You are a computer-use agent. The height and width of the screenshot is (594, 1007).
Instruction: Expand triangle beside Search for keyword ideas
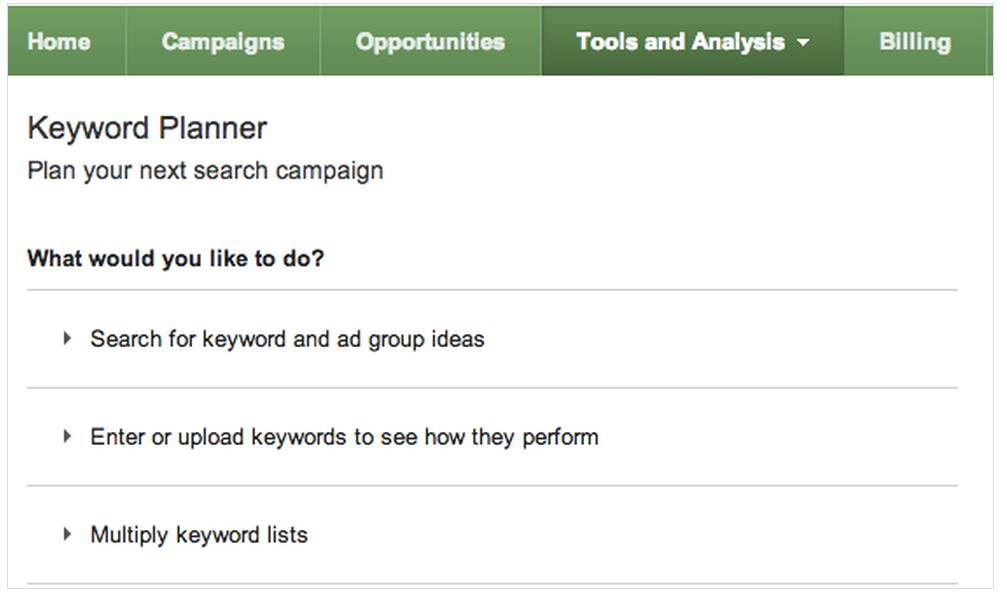pyautogui.click(x=67, y=339)
